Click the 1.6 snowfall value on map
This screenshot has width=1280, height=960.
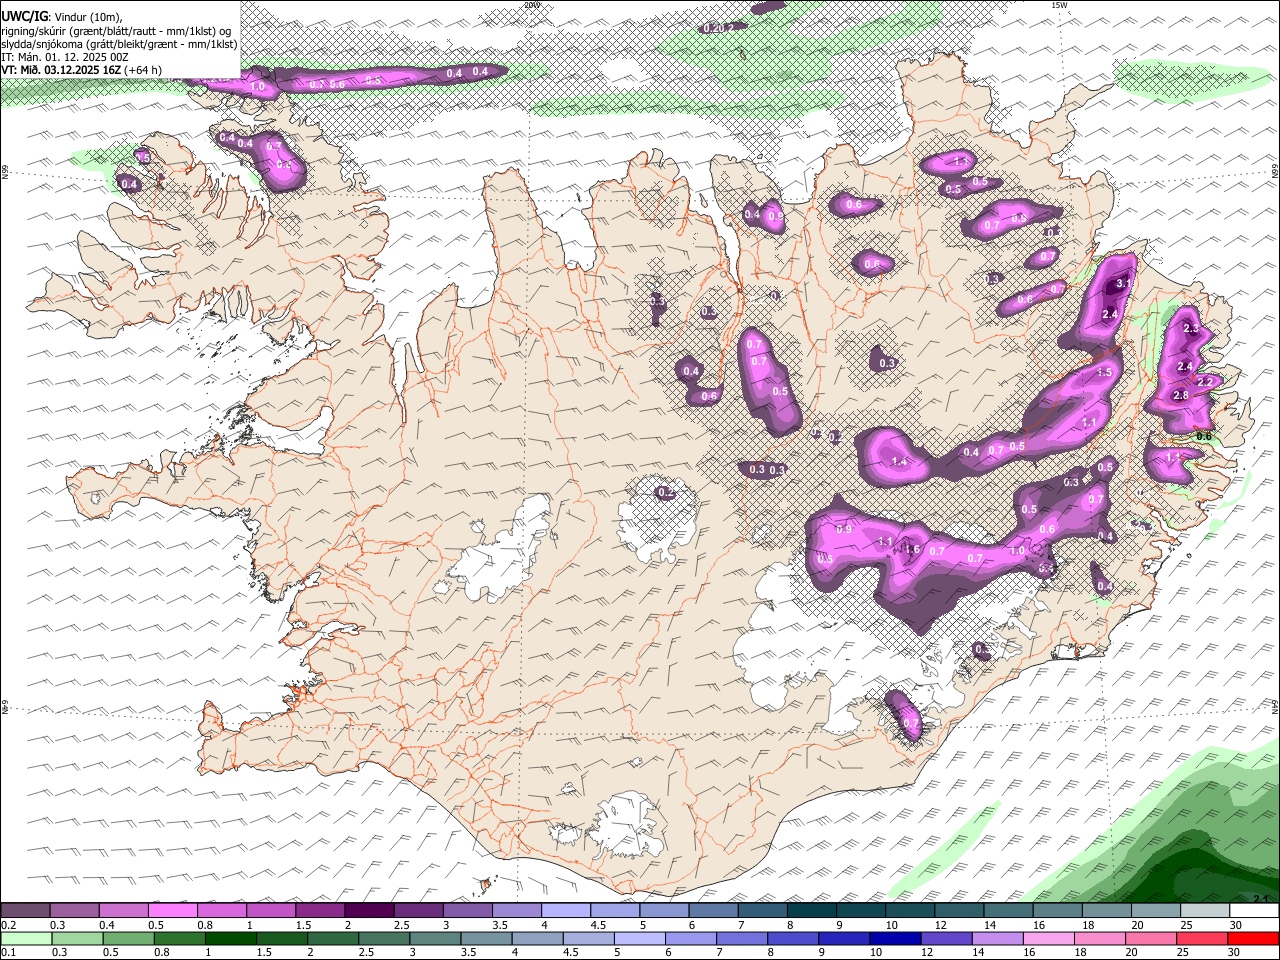[912, 549]
